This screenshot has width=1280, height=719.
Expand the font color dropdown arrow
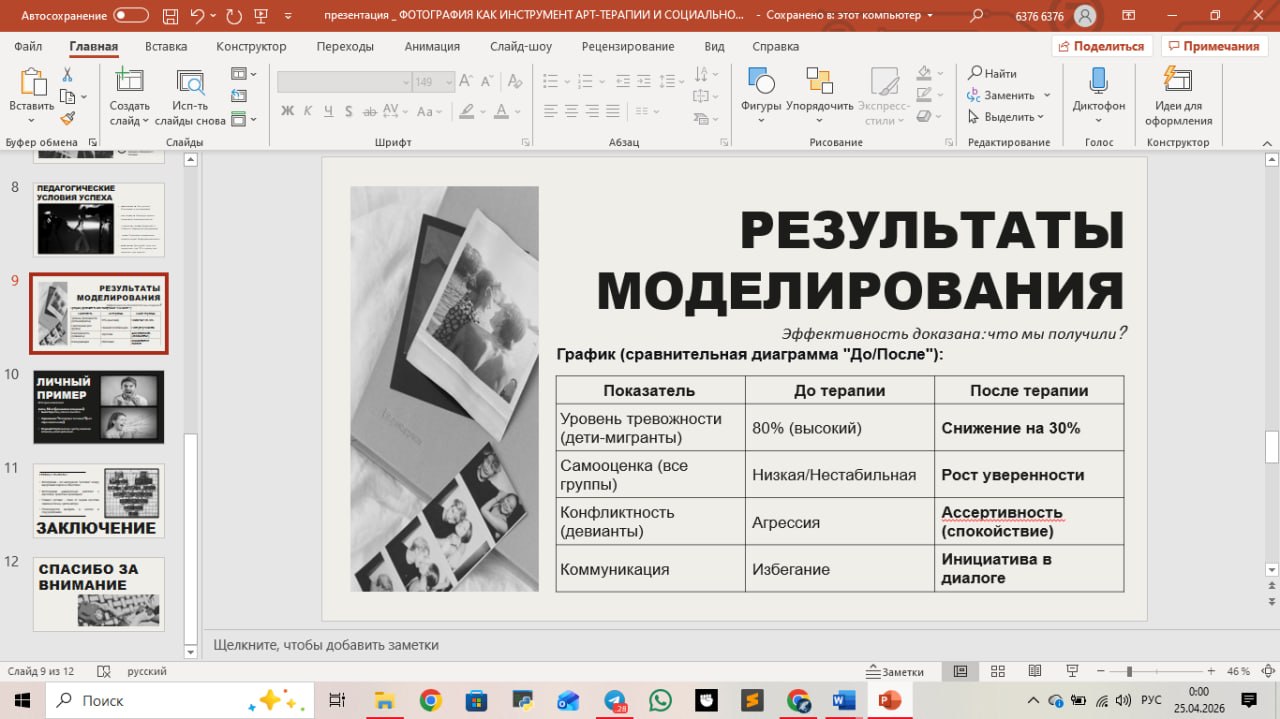519,111
